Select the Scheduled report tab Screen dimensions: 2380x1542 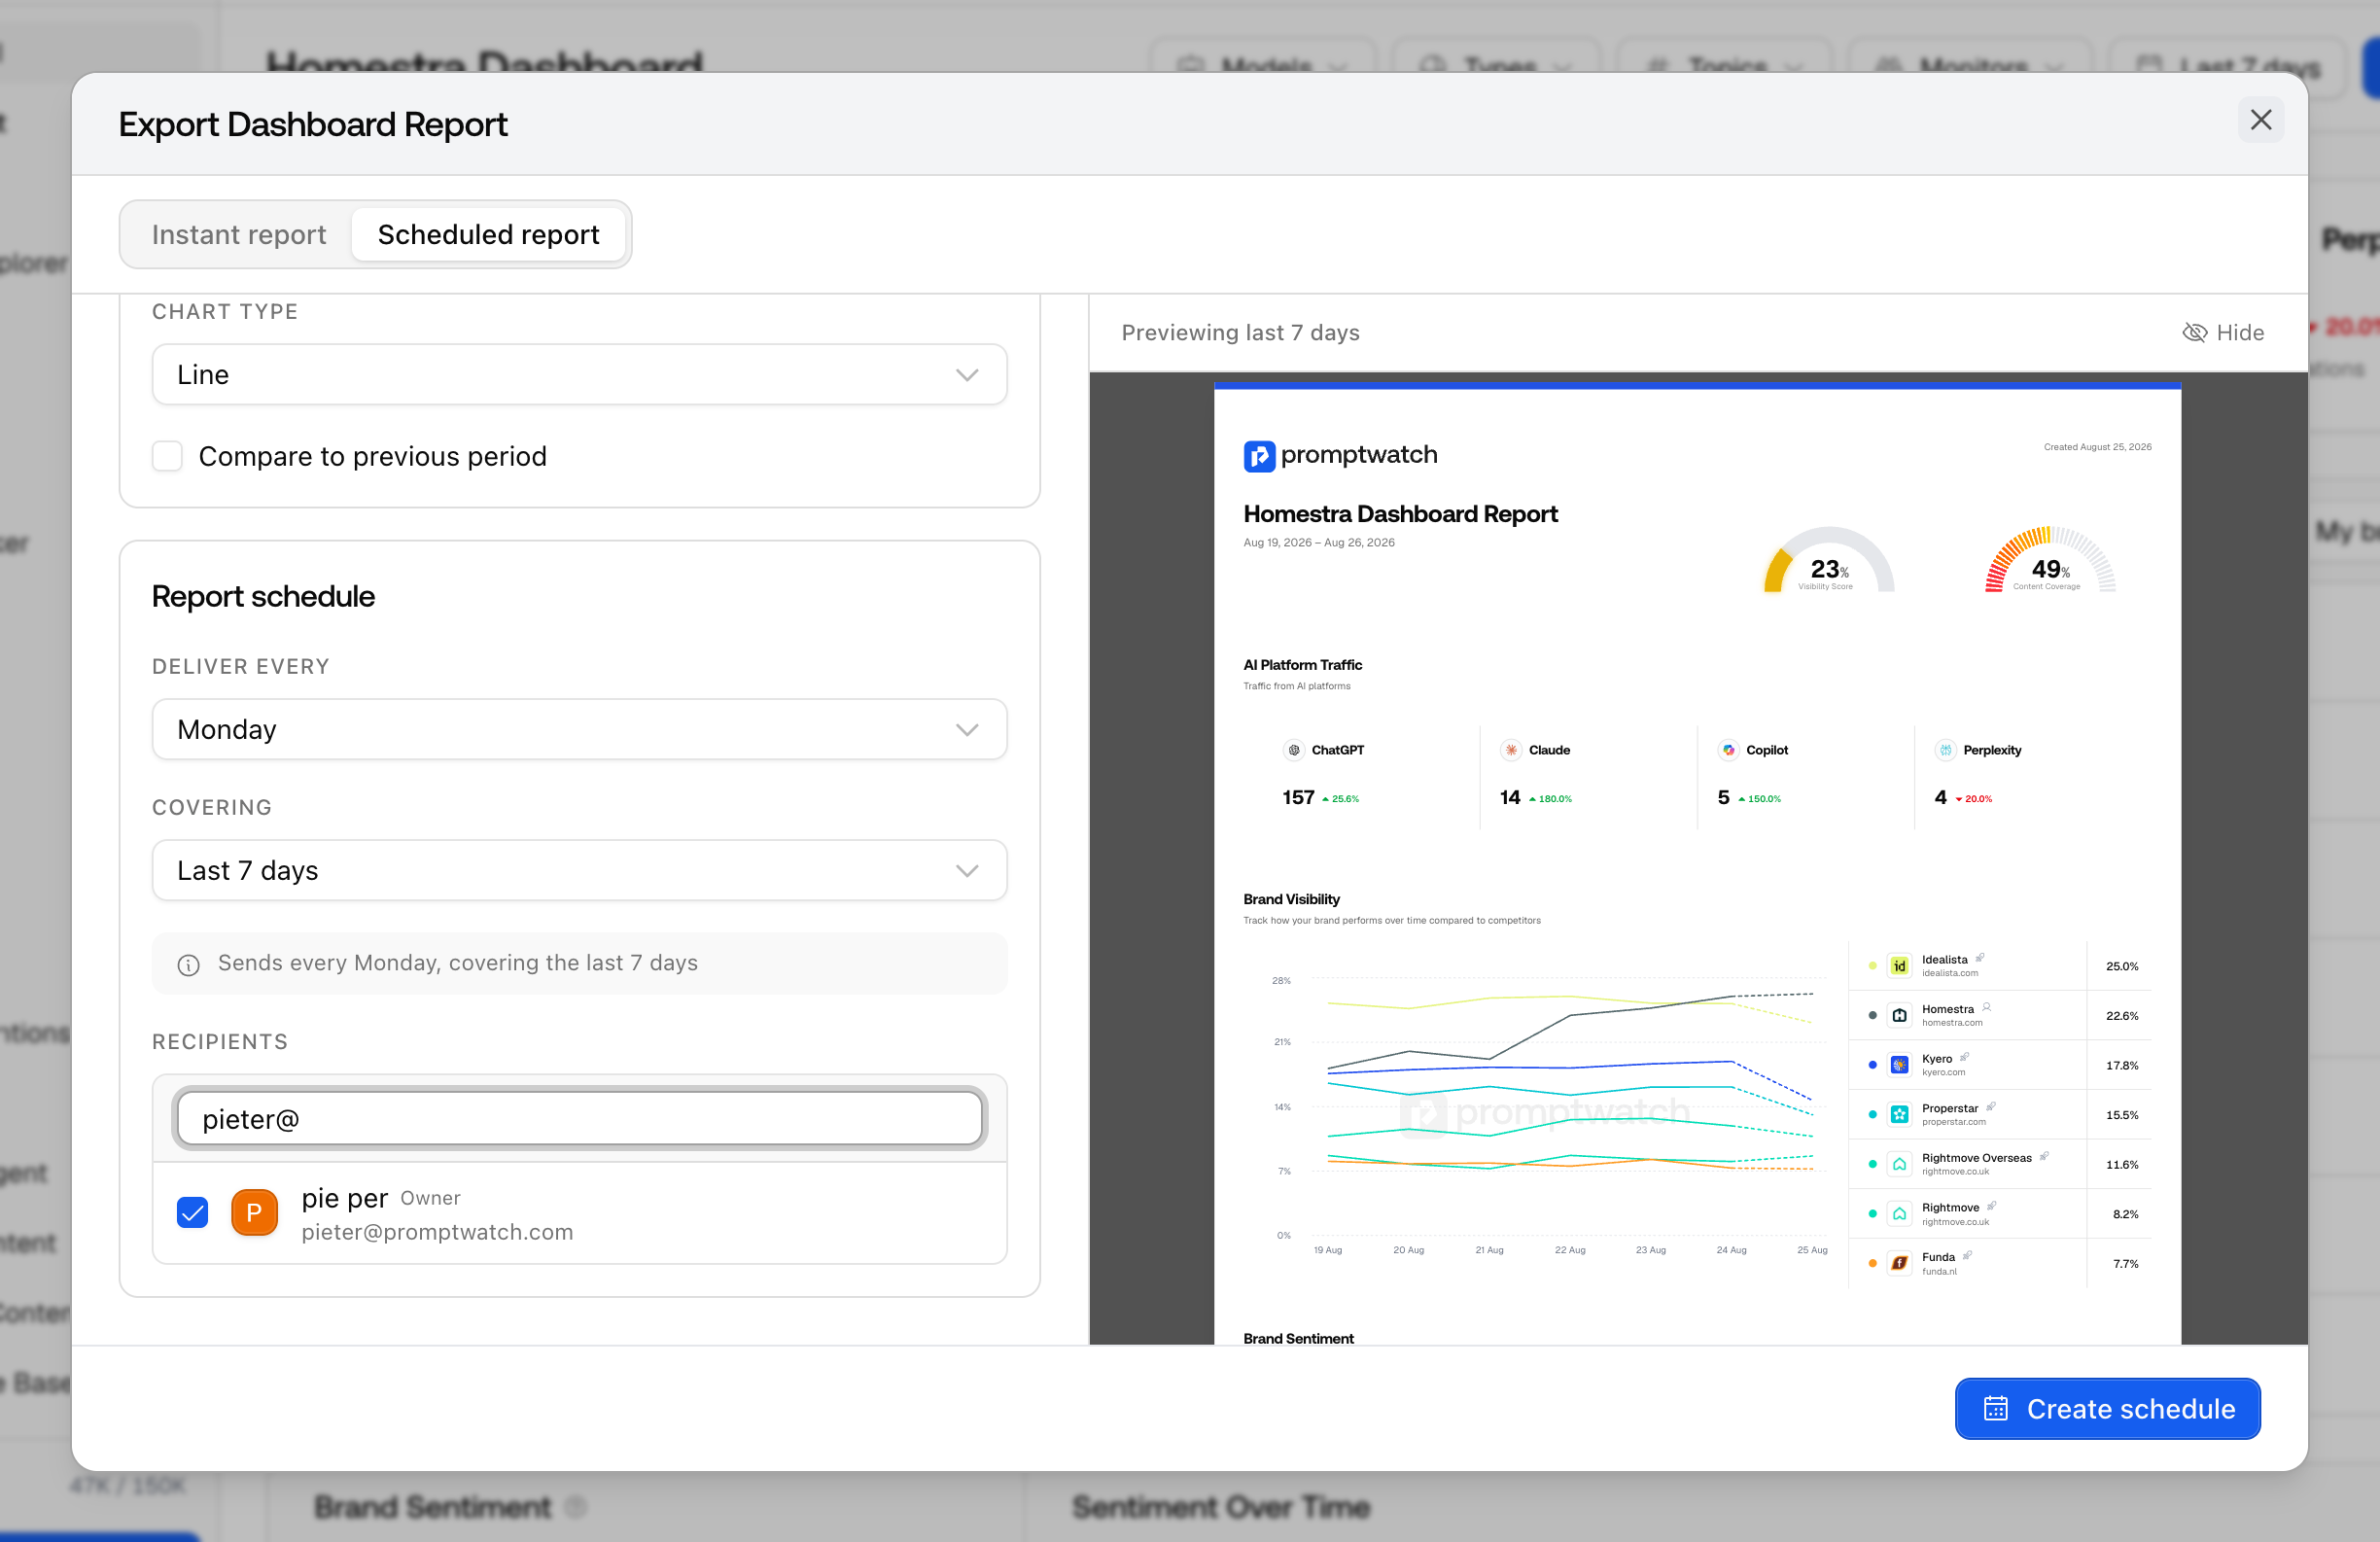(x=488, y=234)
